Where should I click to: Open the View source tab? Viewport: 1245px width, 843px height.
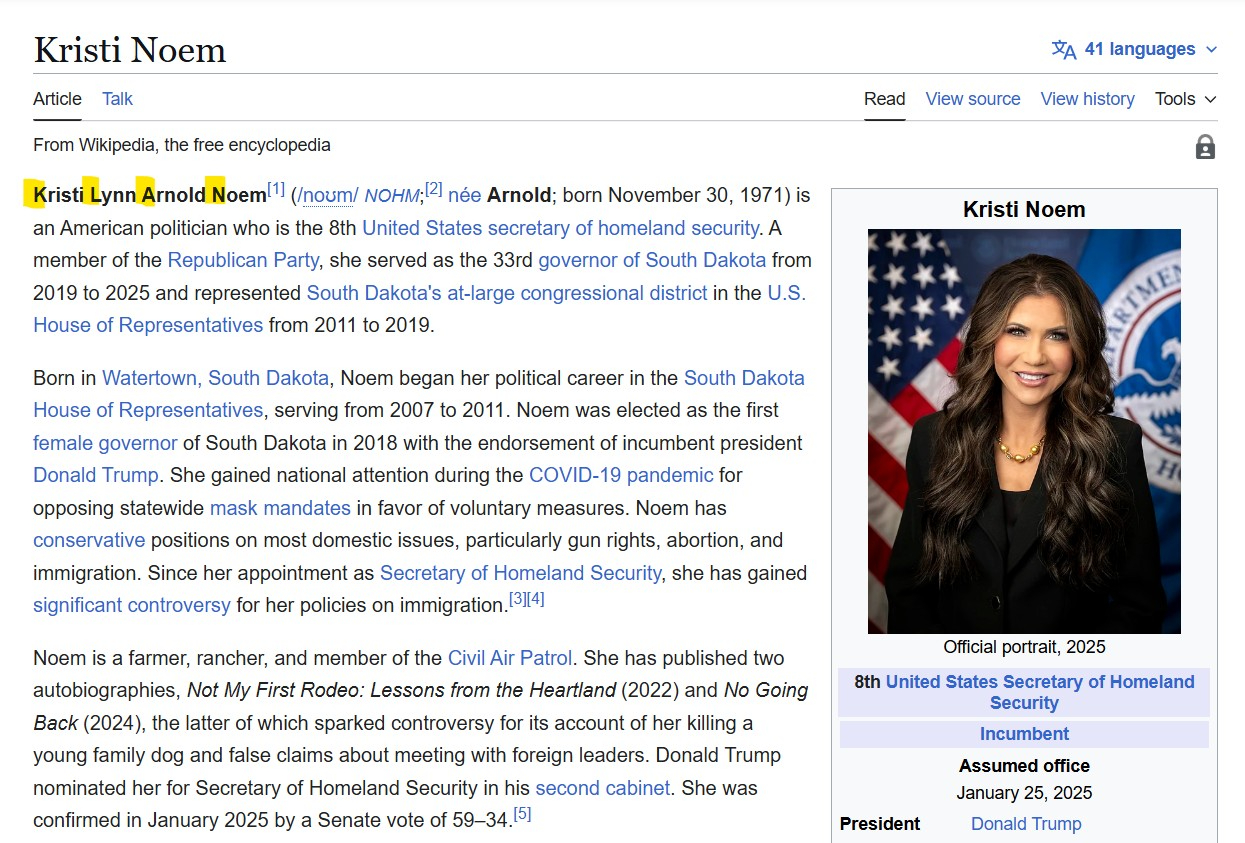click(x=972, y=99)
